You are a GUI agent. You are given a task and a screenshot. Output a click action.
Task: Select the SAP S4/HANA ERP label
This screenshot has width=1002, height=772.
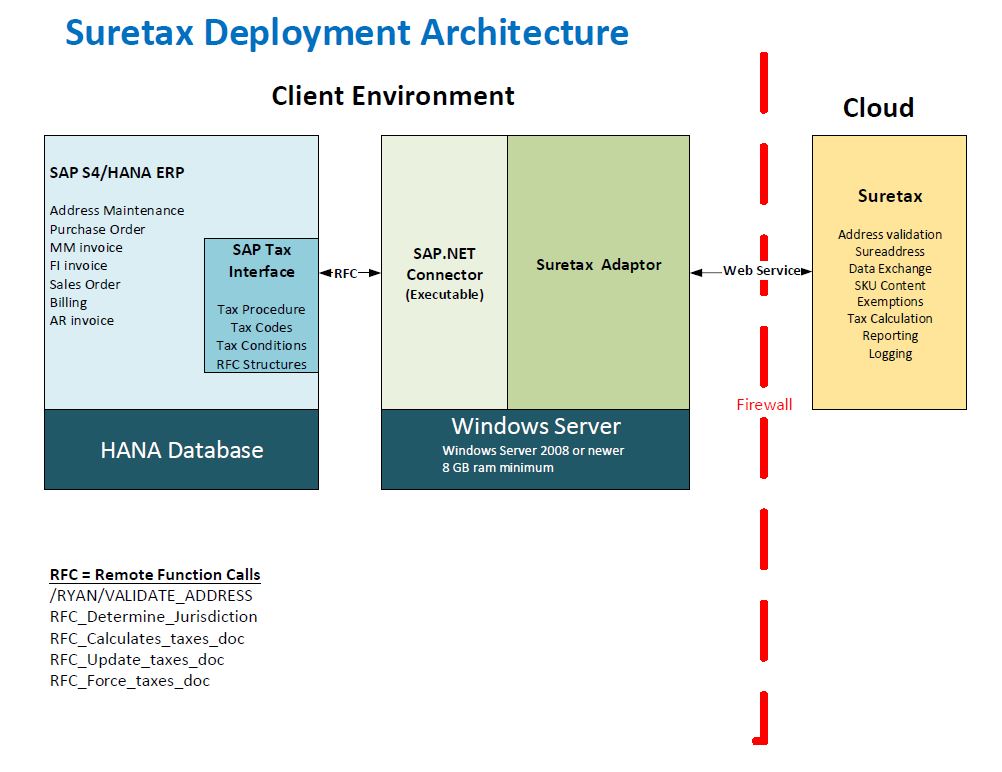[x=117, y=172]
